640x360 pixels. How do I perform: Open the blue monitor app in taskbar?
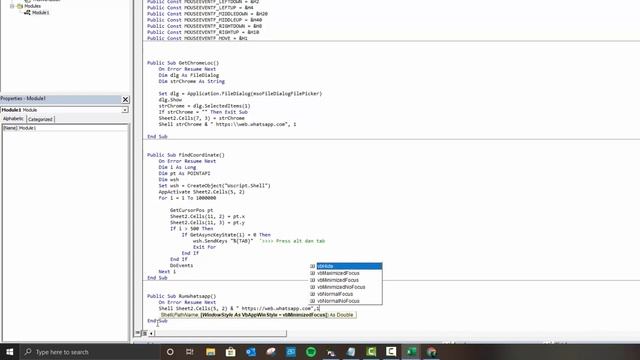(291, 352)
